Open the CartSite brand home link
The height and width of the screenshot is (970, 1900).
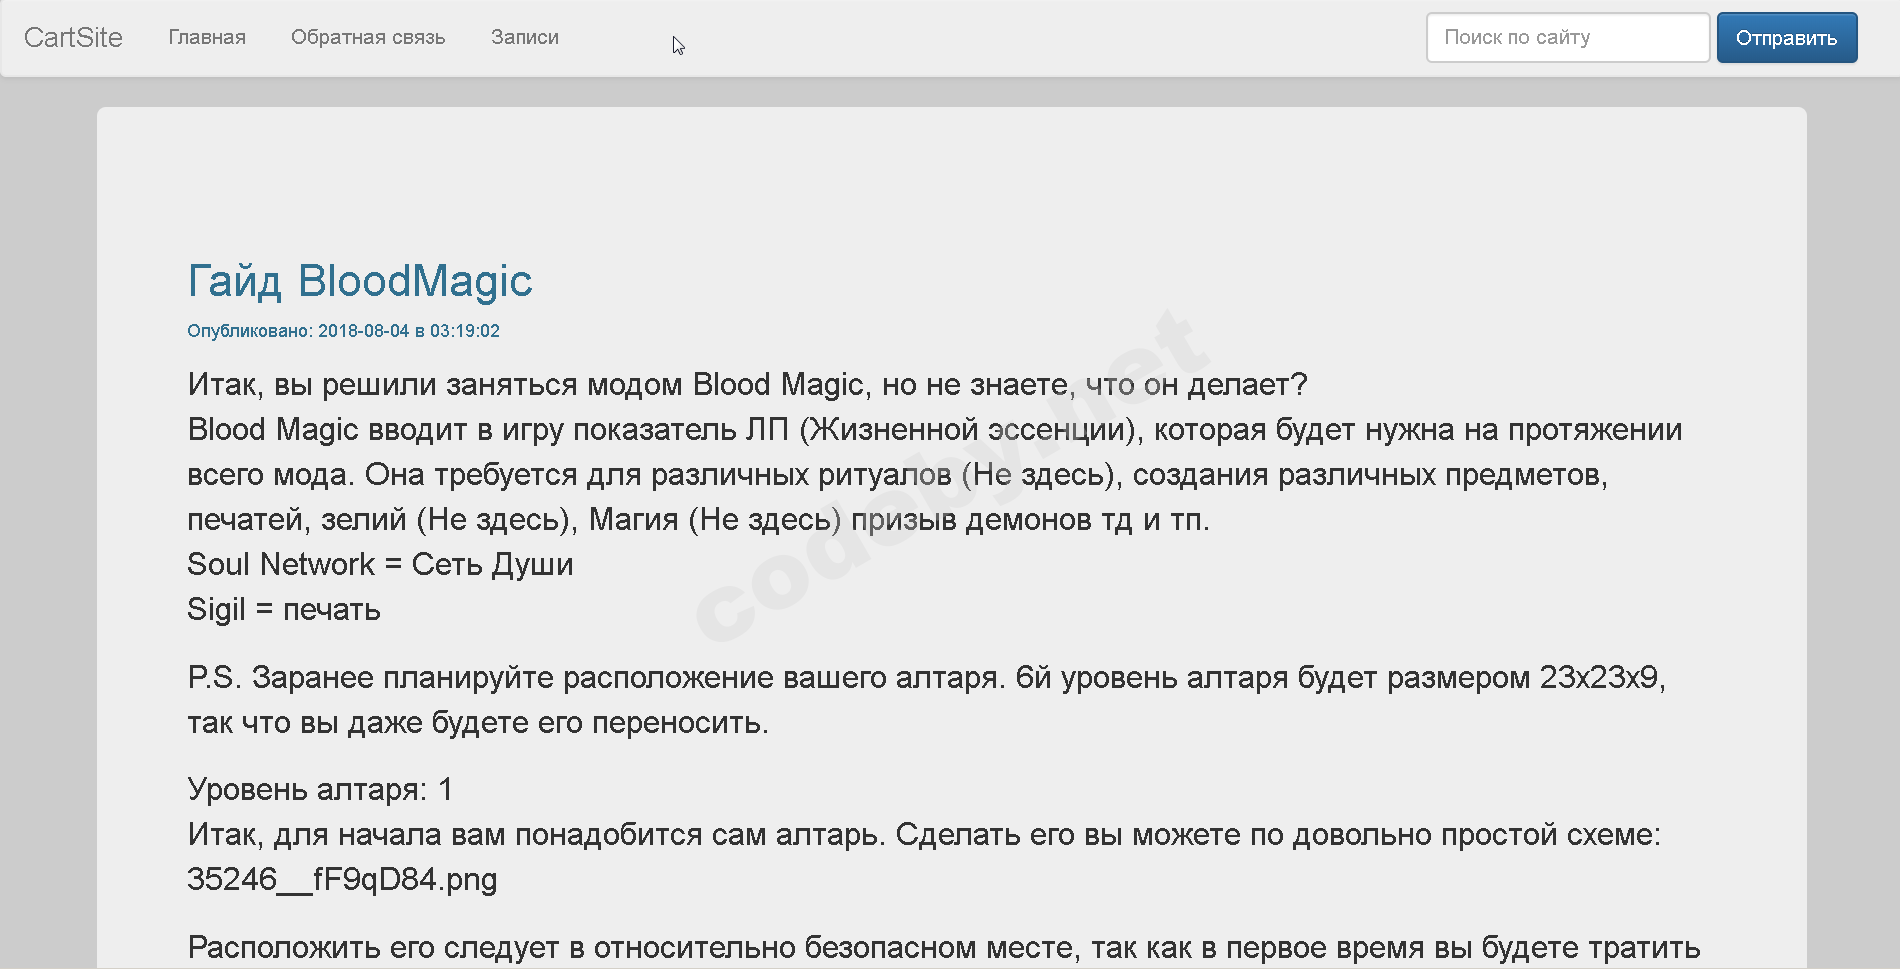click(x=73, y=37)
